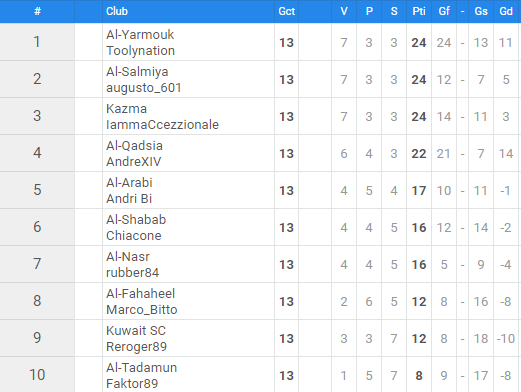Open the Kuwait SC club page

click(x=136, y=331)
